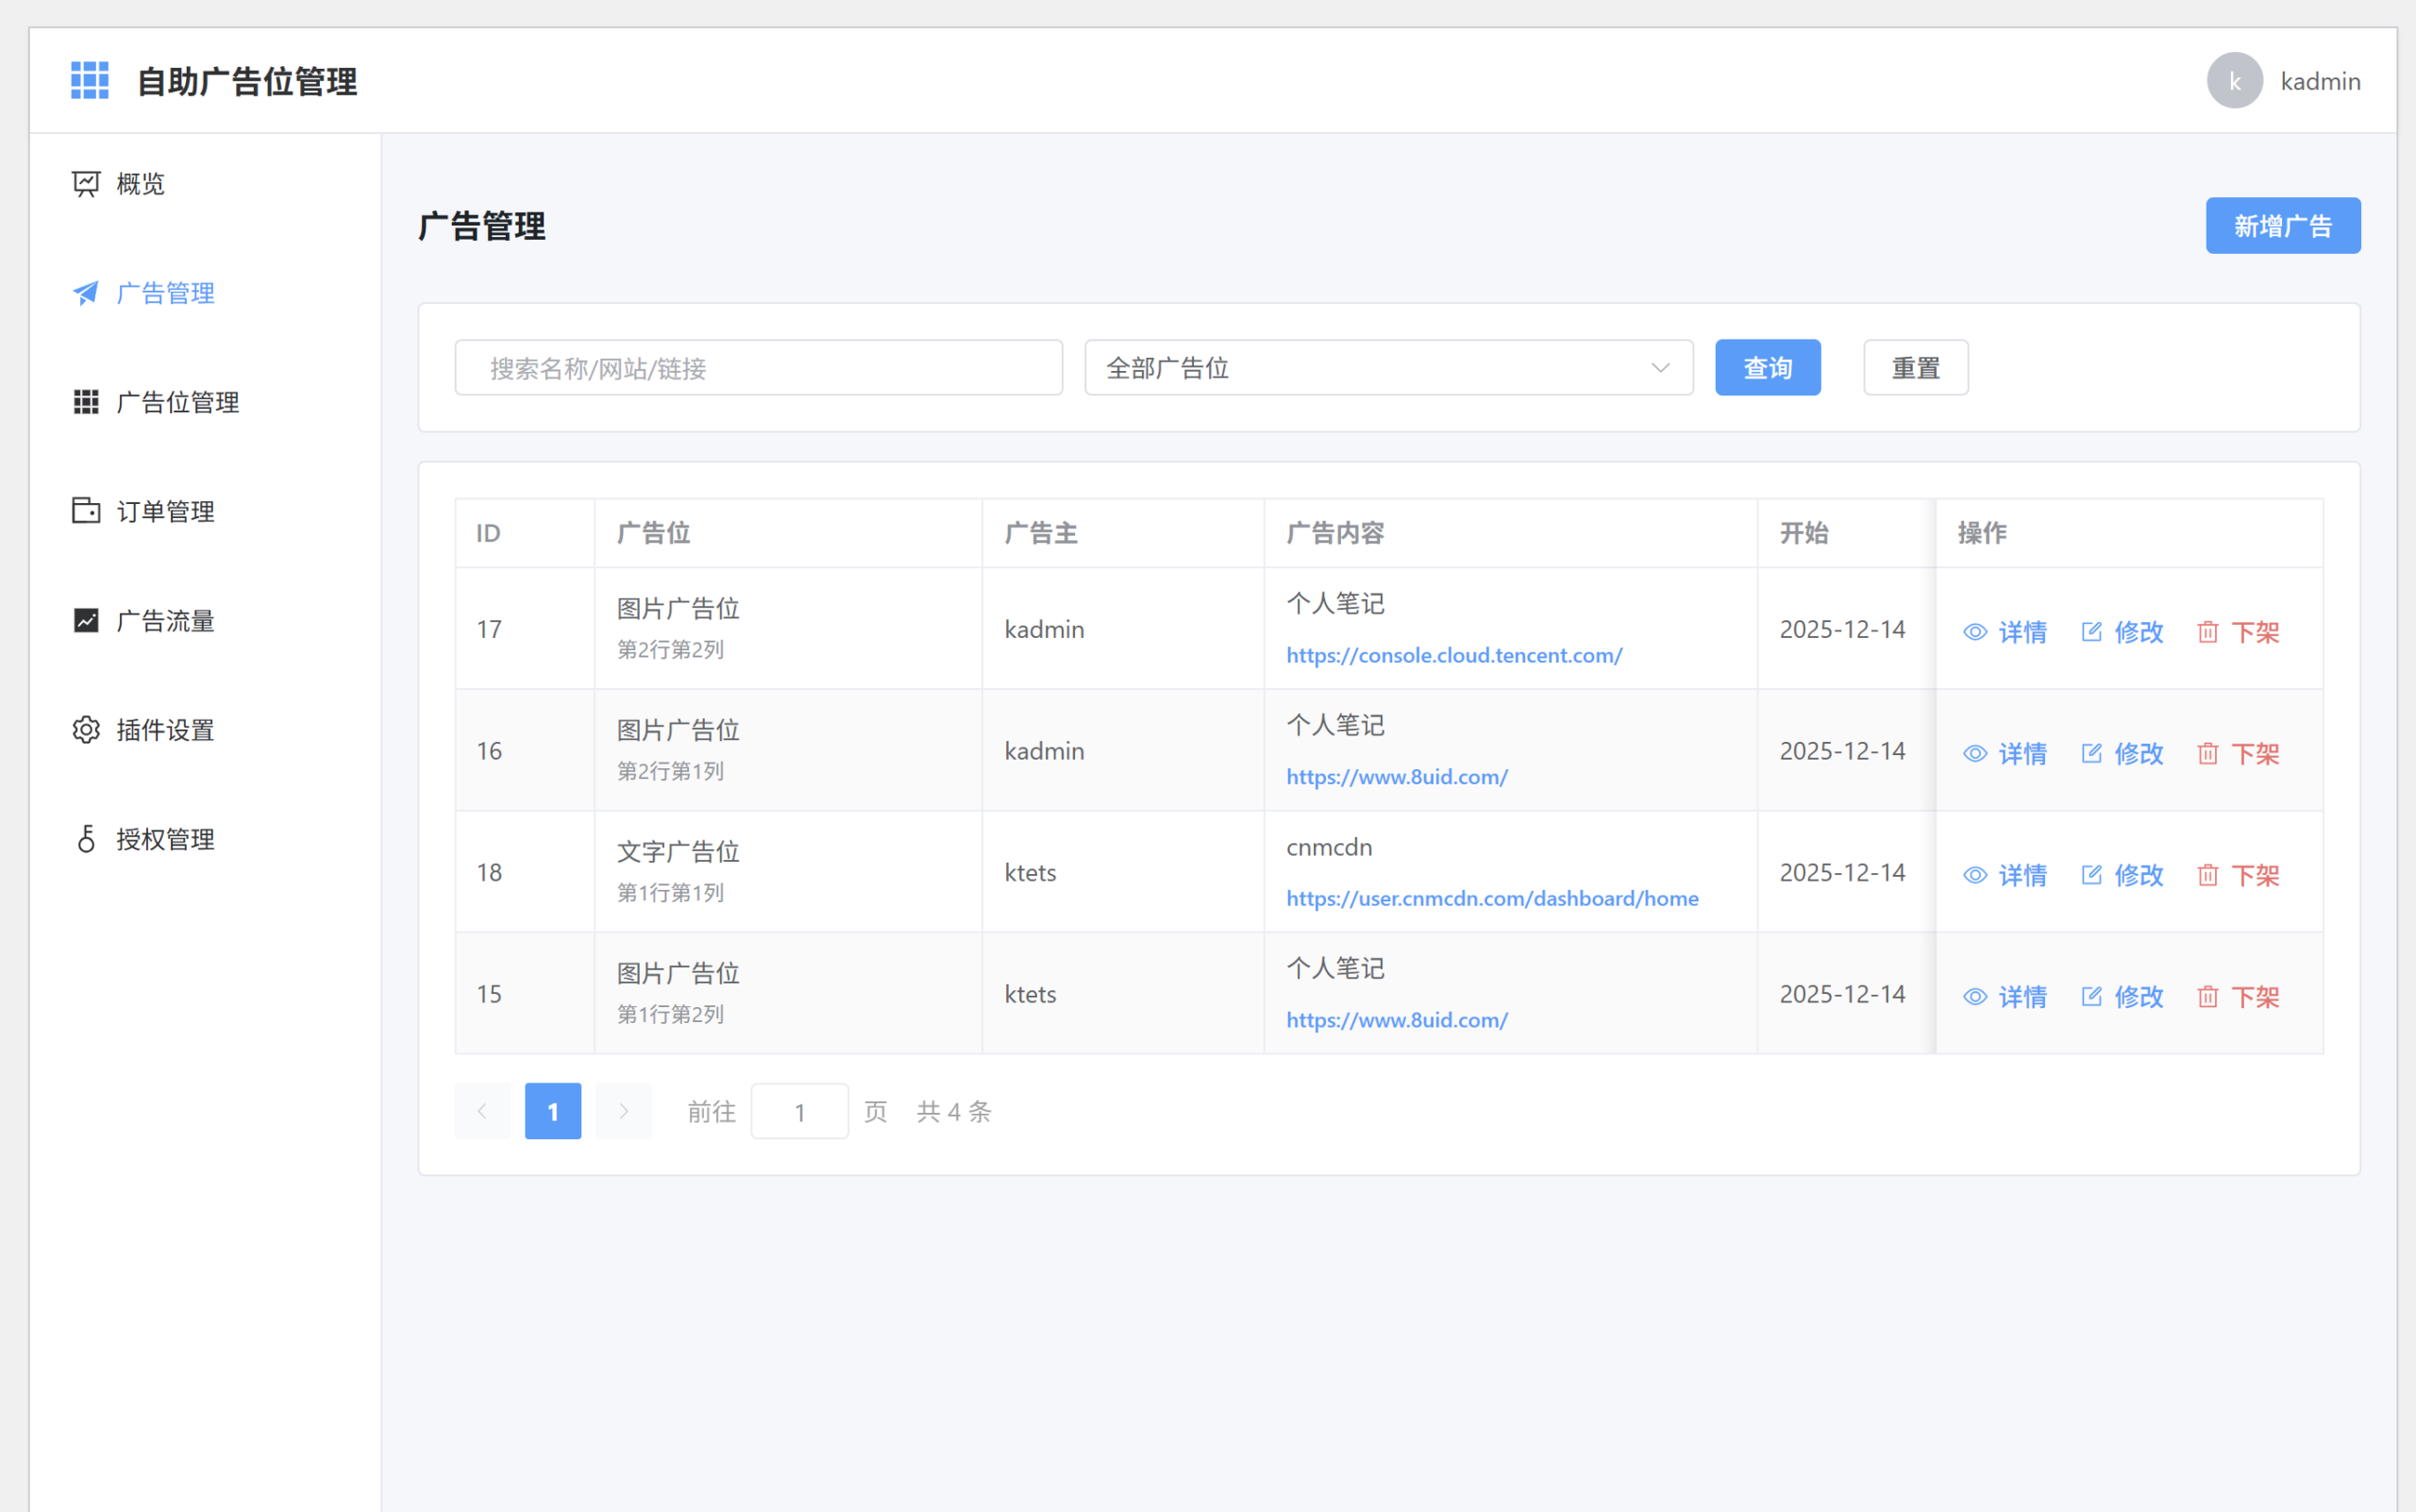Open console.cloud.tencent.com link
This screenshot has height=1512, width=2416.
click(1454, 655)
